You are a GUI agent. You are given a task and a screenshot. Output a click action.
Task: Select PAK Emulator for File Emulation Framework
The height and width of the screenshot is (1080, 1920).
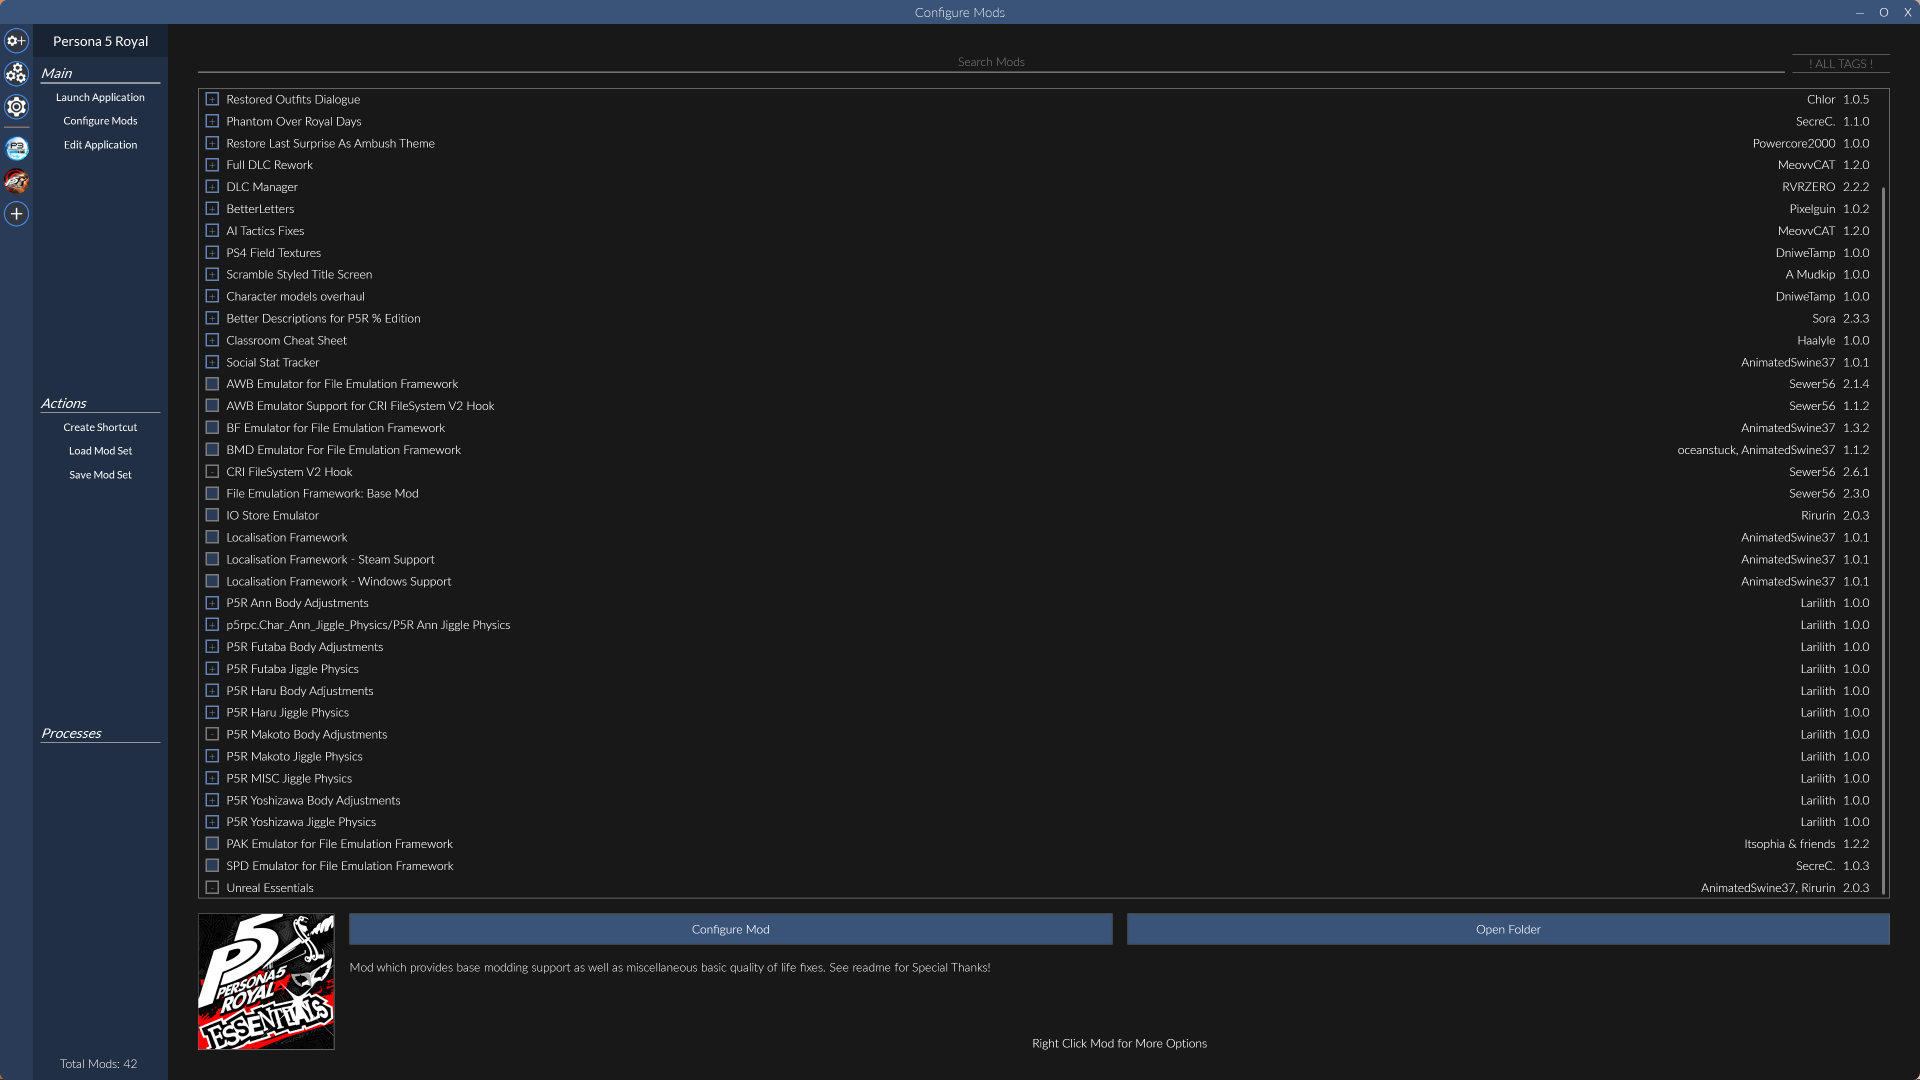[x=1040, y=844]
